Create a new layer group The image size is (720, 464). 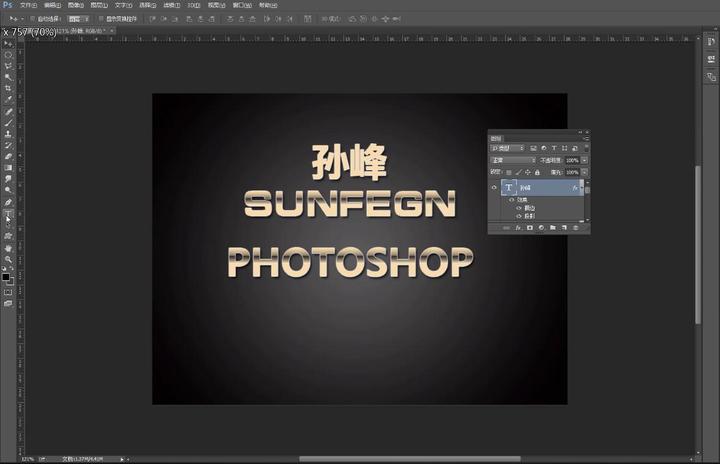point(553,227)
